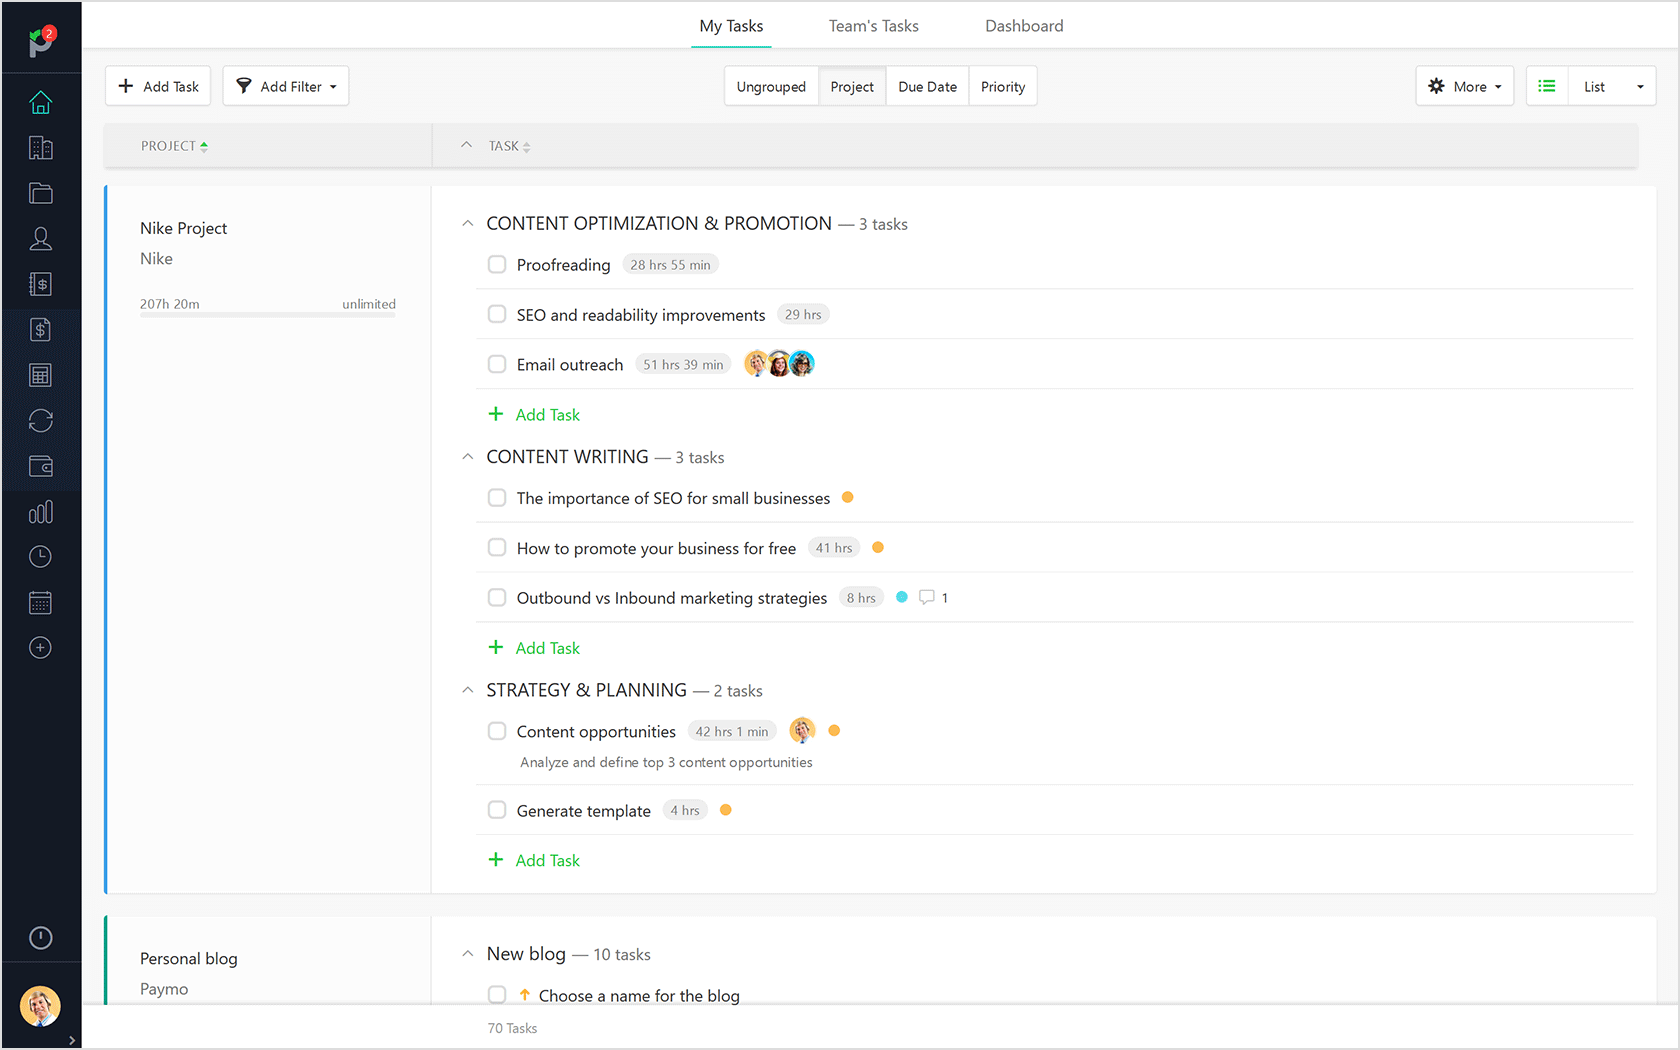Select the Due Date grouping tab
This screenshot has width=1680, height=1050.
(x=927, y=86)
